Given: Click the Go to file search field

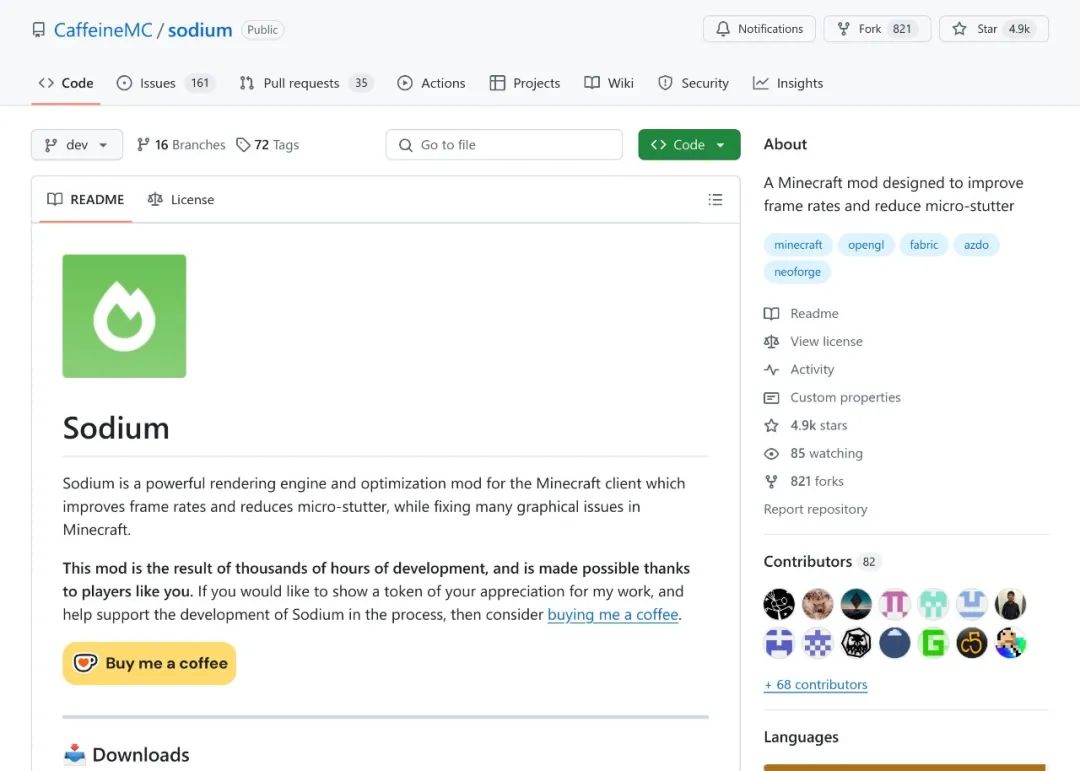Looking at the screenshot, I should click(504, 145).
